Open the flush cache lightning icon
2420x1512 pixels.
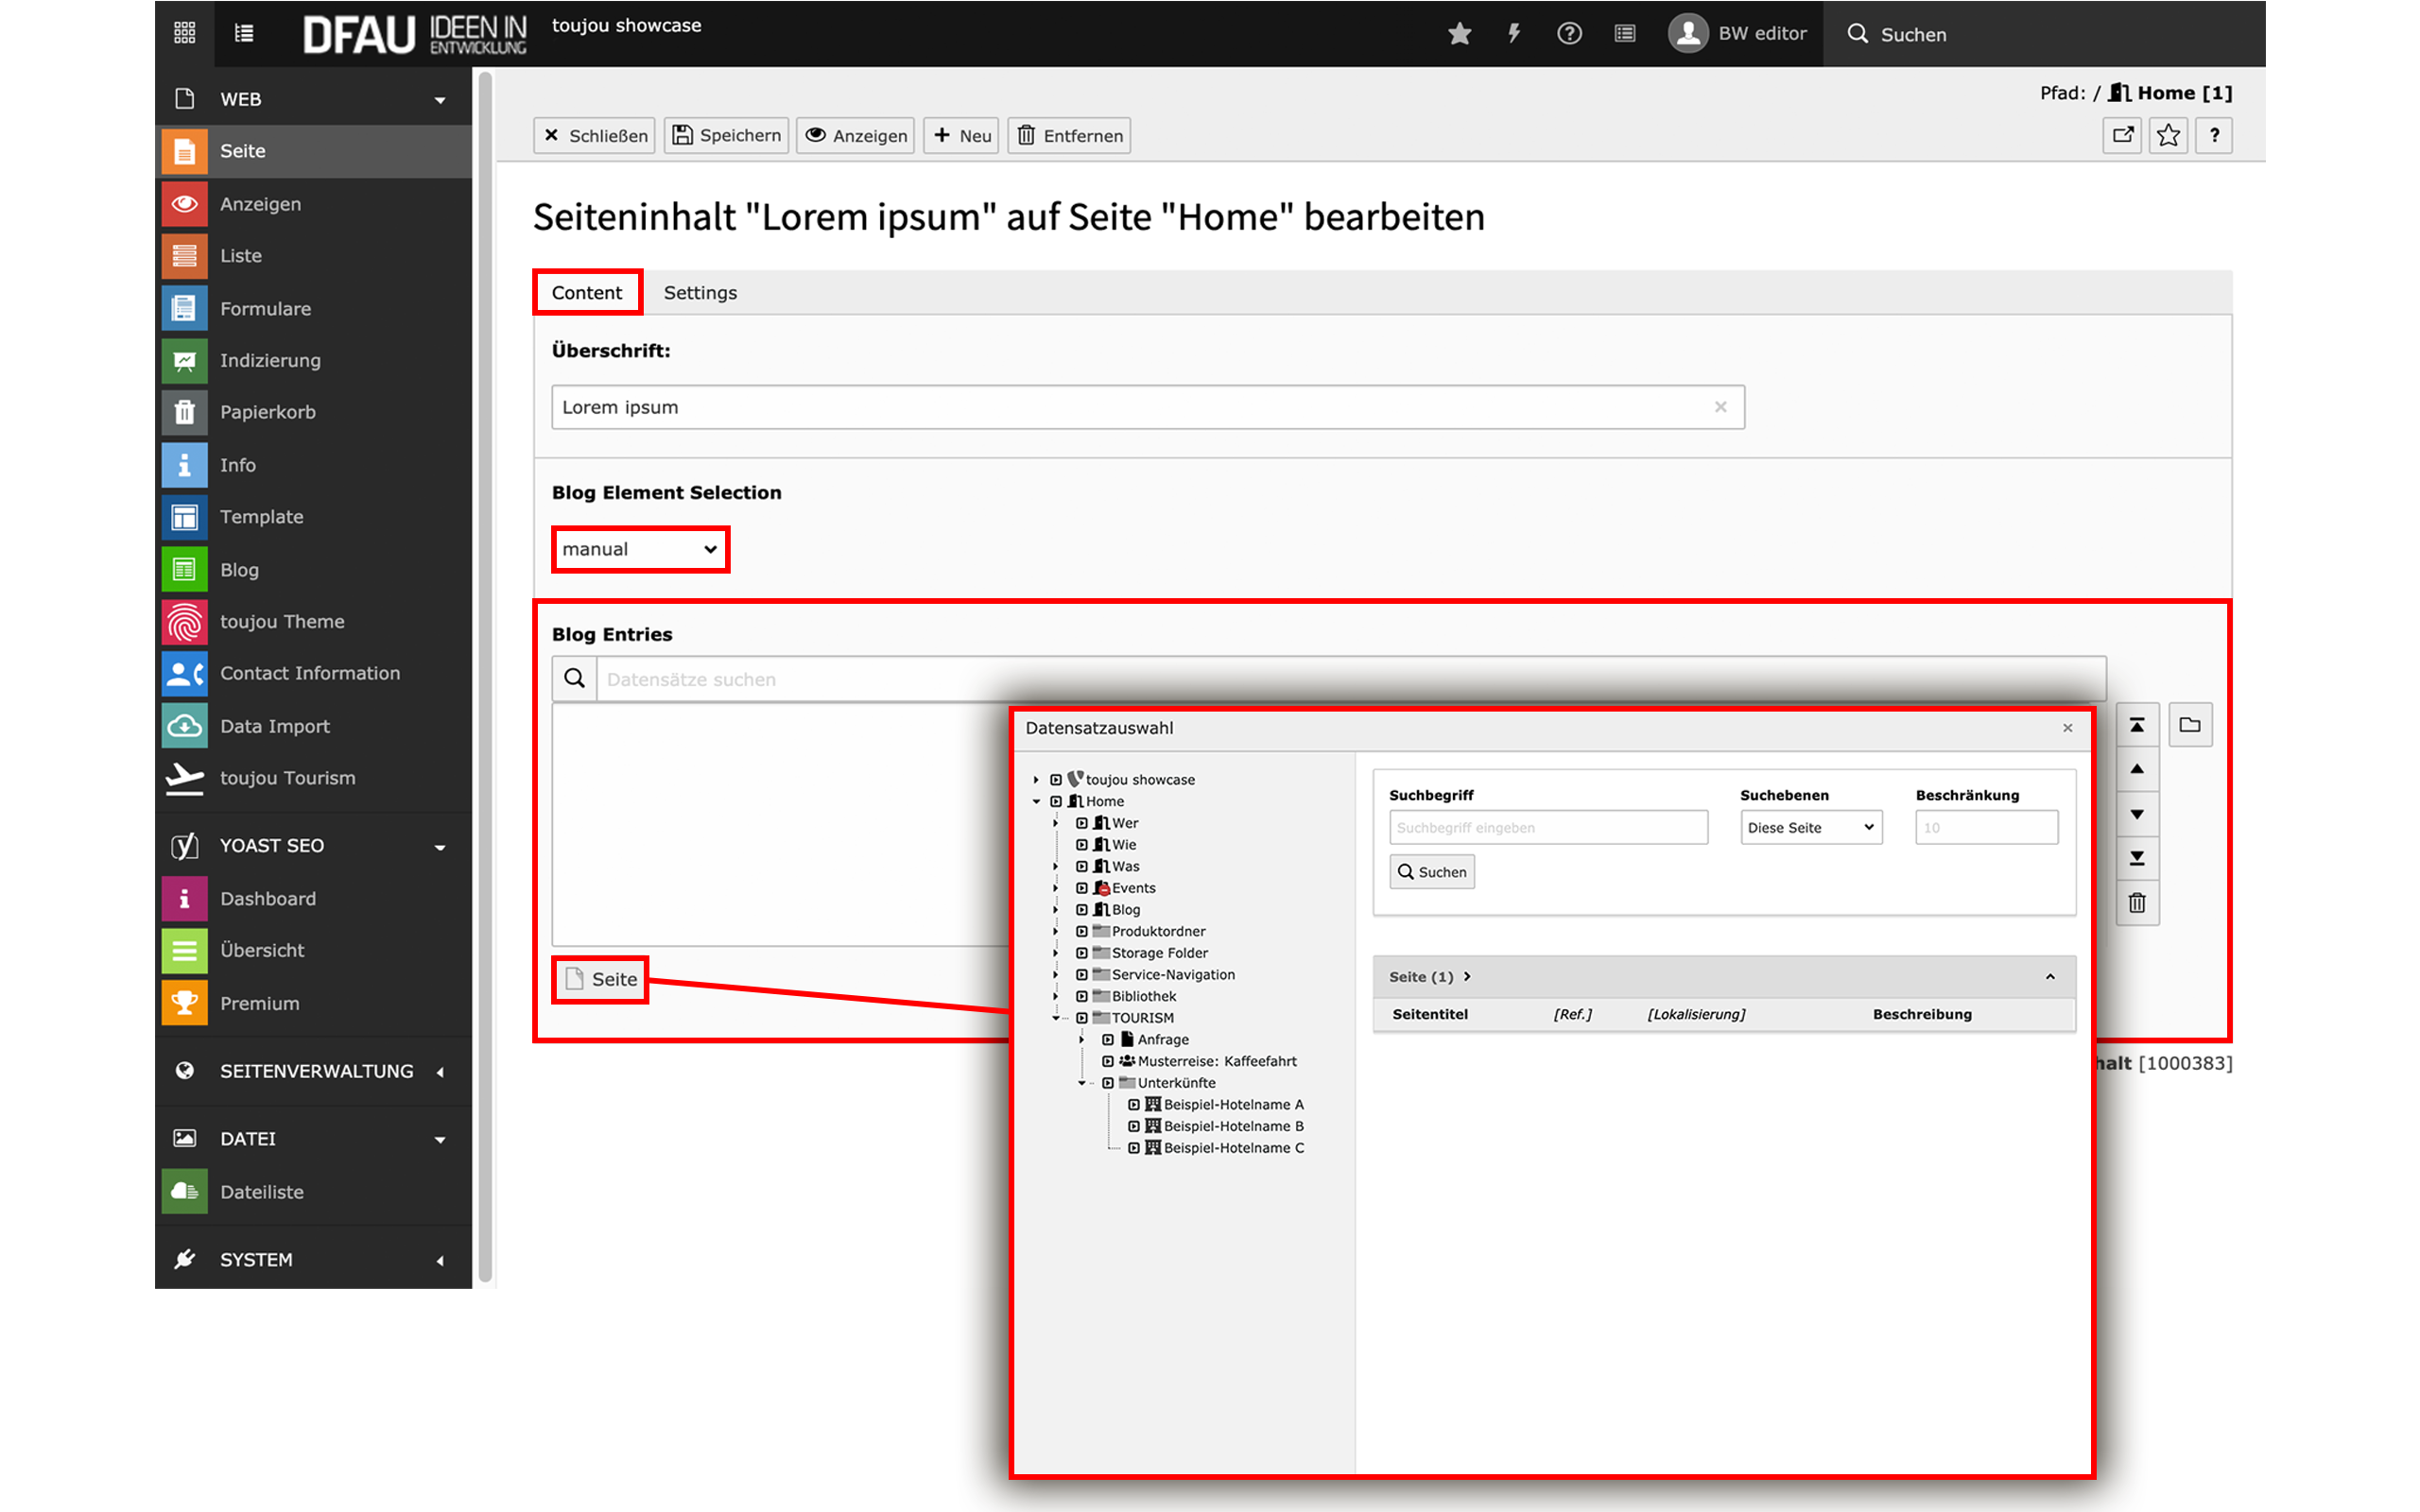(1514, 34)
